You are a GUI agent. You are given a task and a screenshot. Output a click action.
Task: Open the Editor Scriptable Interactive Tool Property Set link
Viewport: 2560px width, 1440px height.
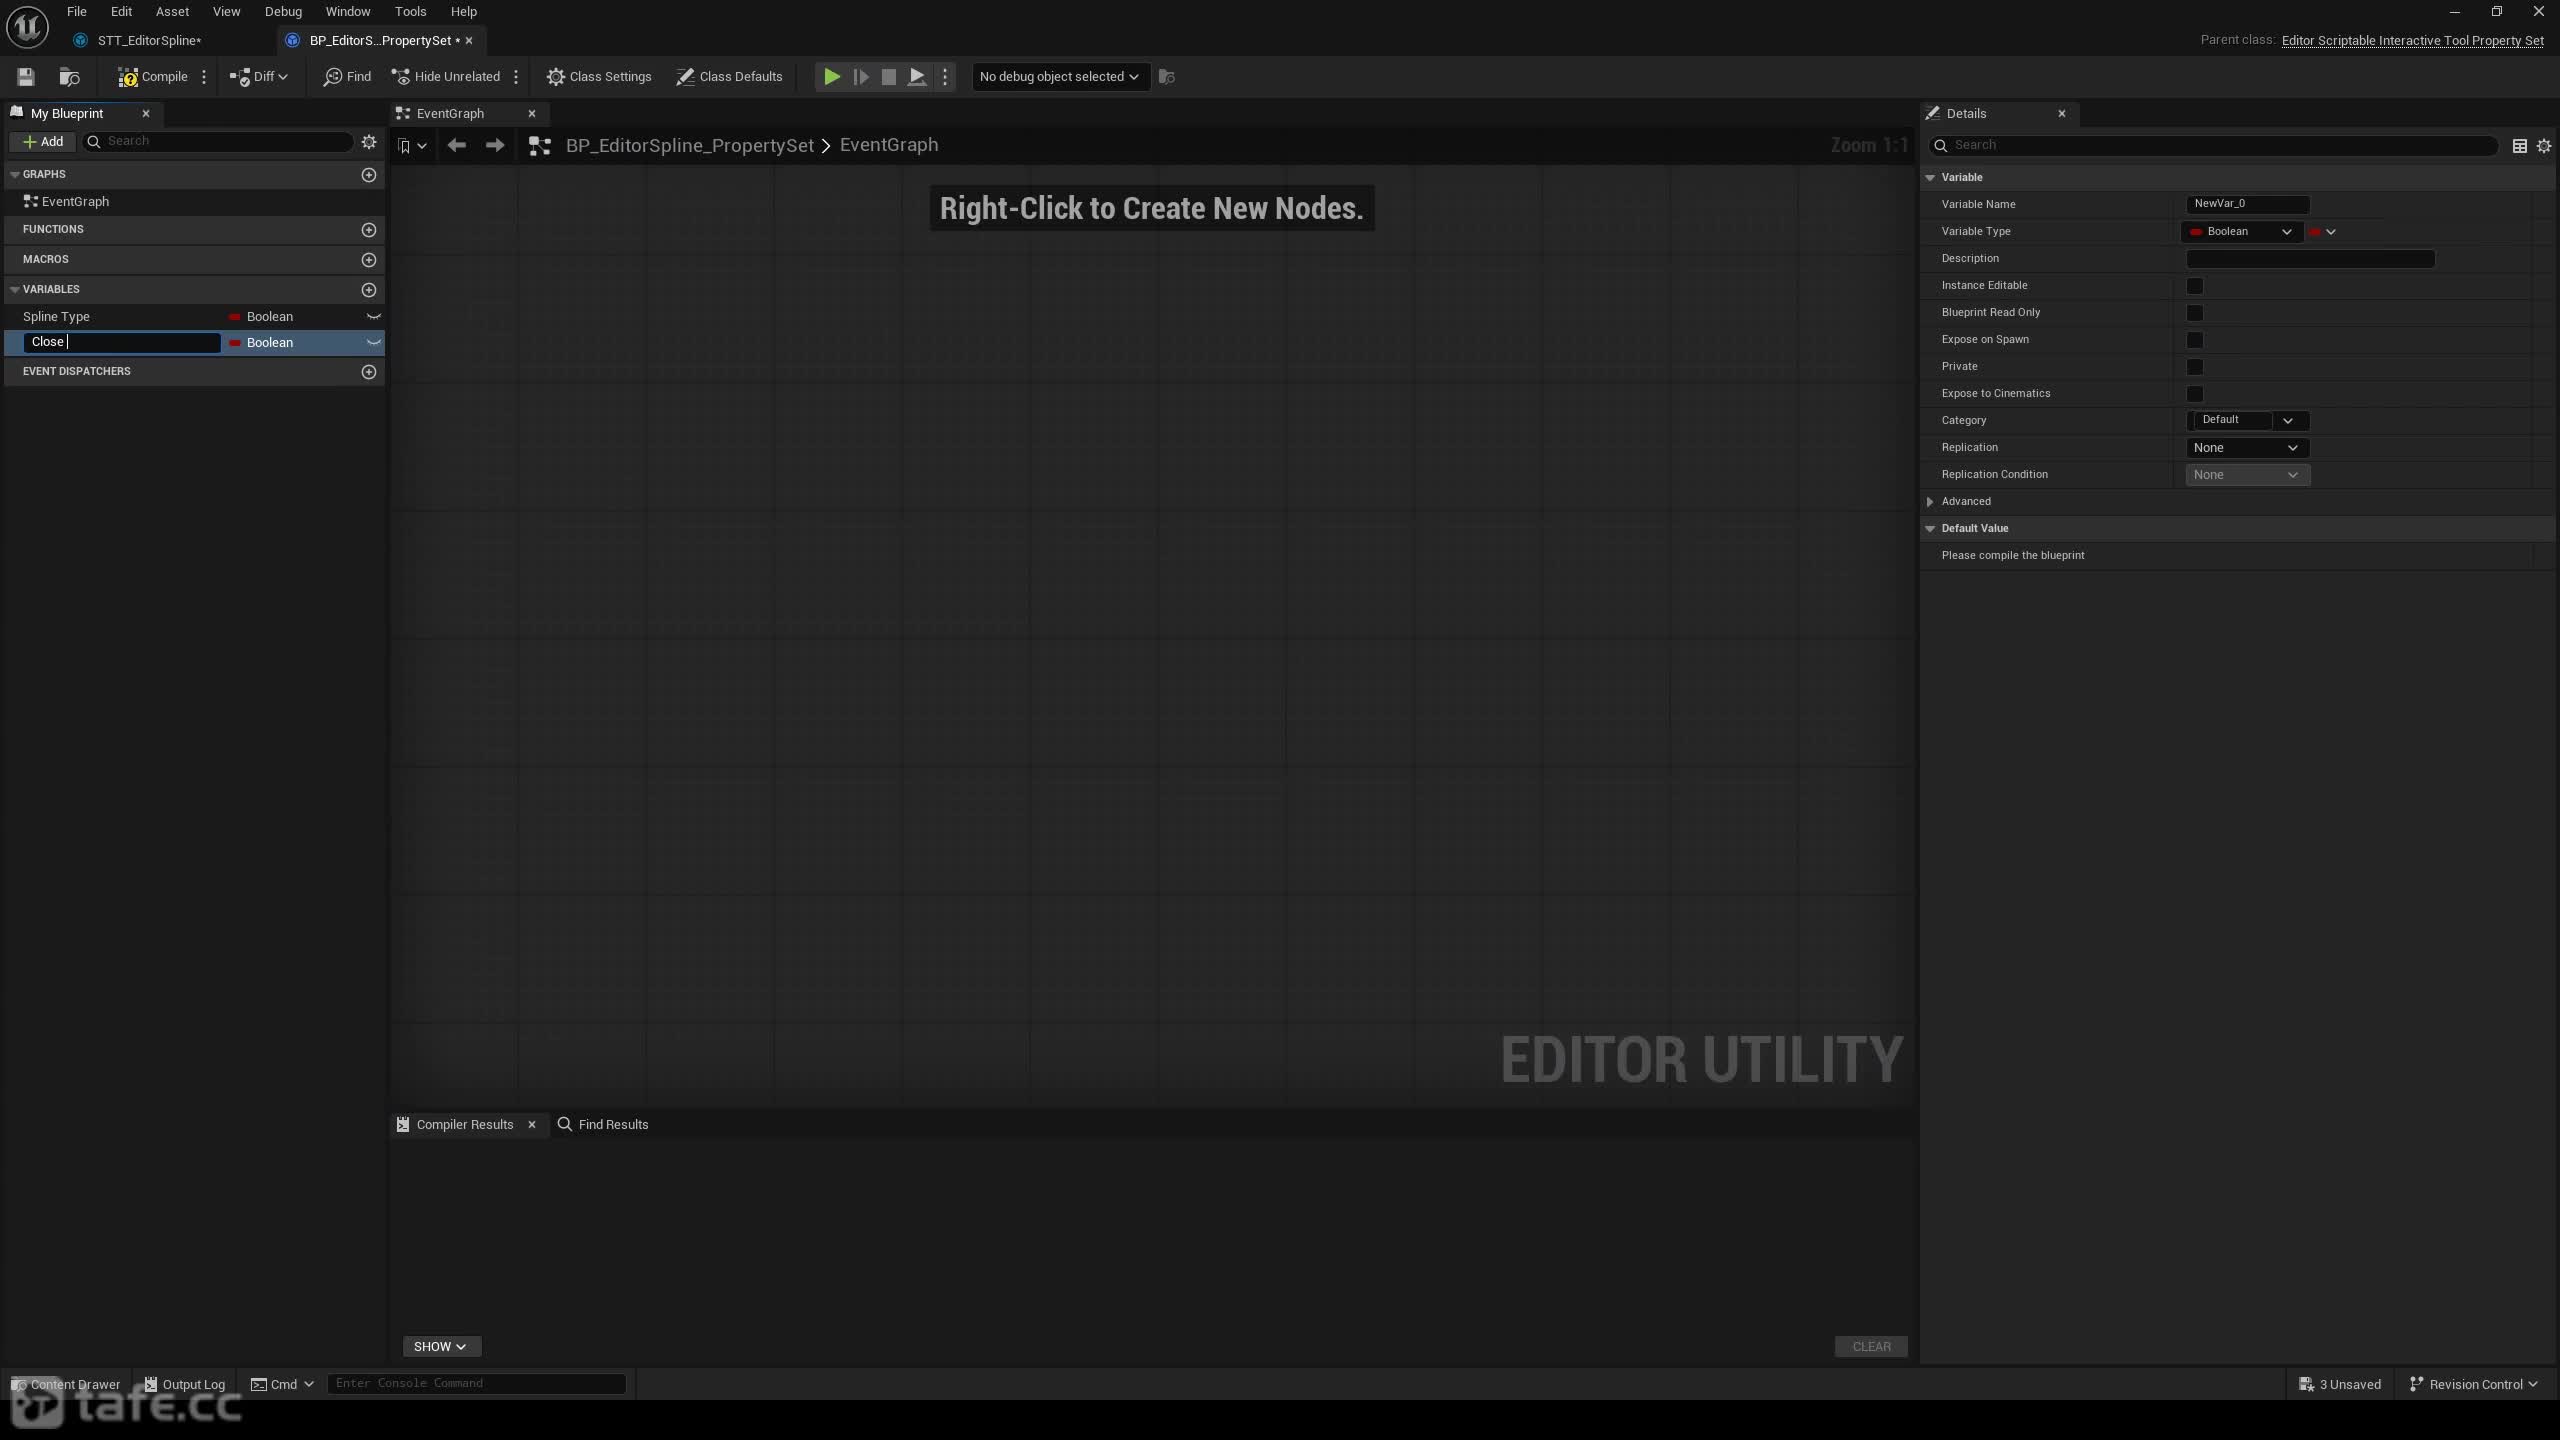click(2412, 41)
